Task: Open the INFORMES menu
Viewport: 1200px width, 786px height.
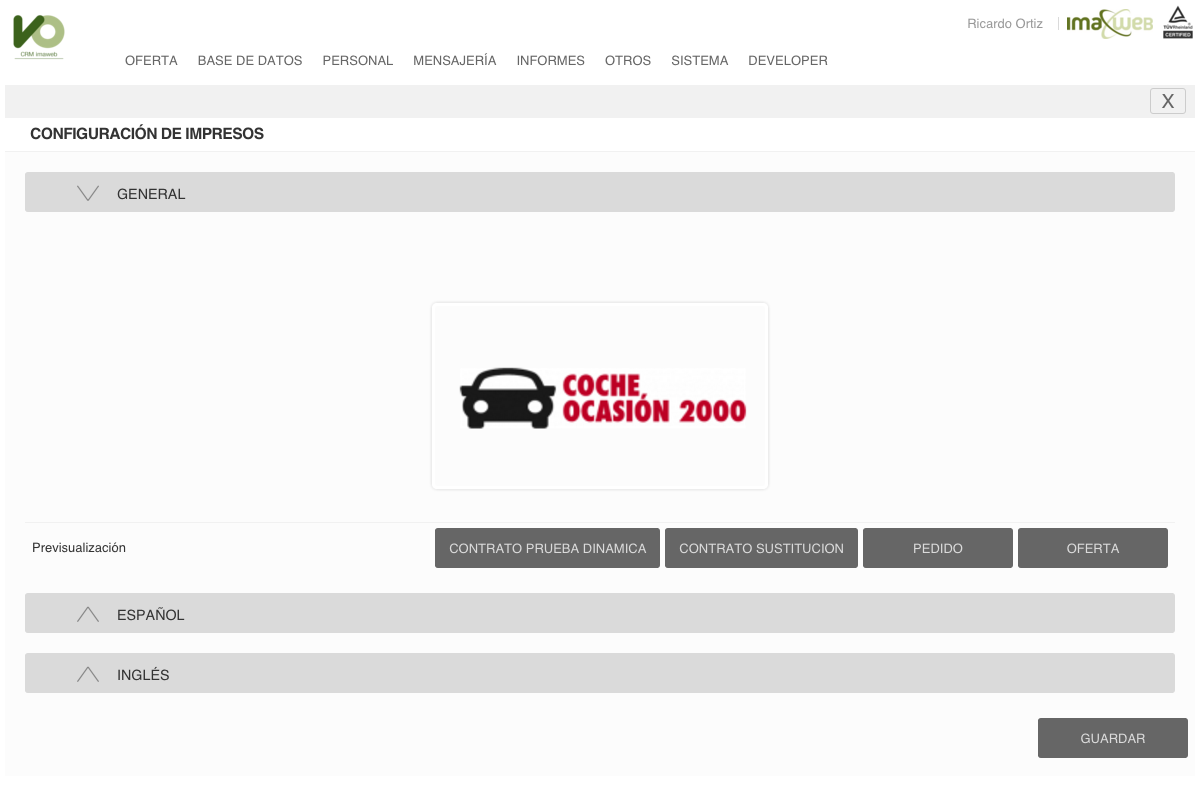Action: coord(551,60)
